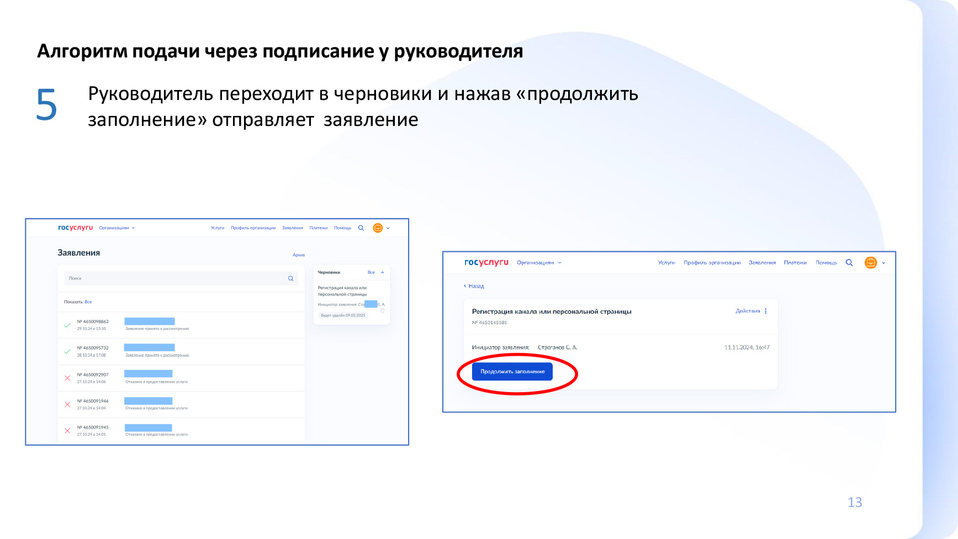The image size is (958, 539).
Task: Open the orange profile avatar on the draft page
Action: coord(870,263)
